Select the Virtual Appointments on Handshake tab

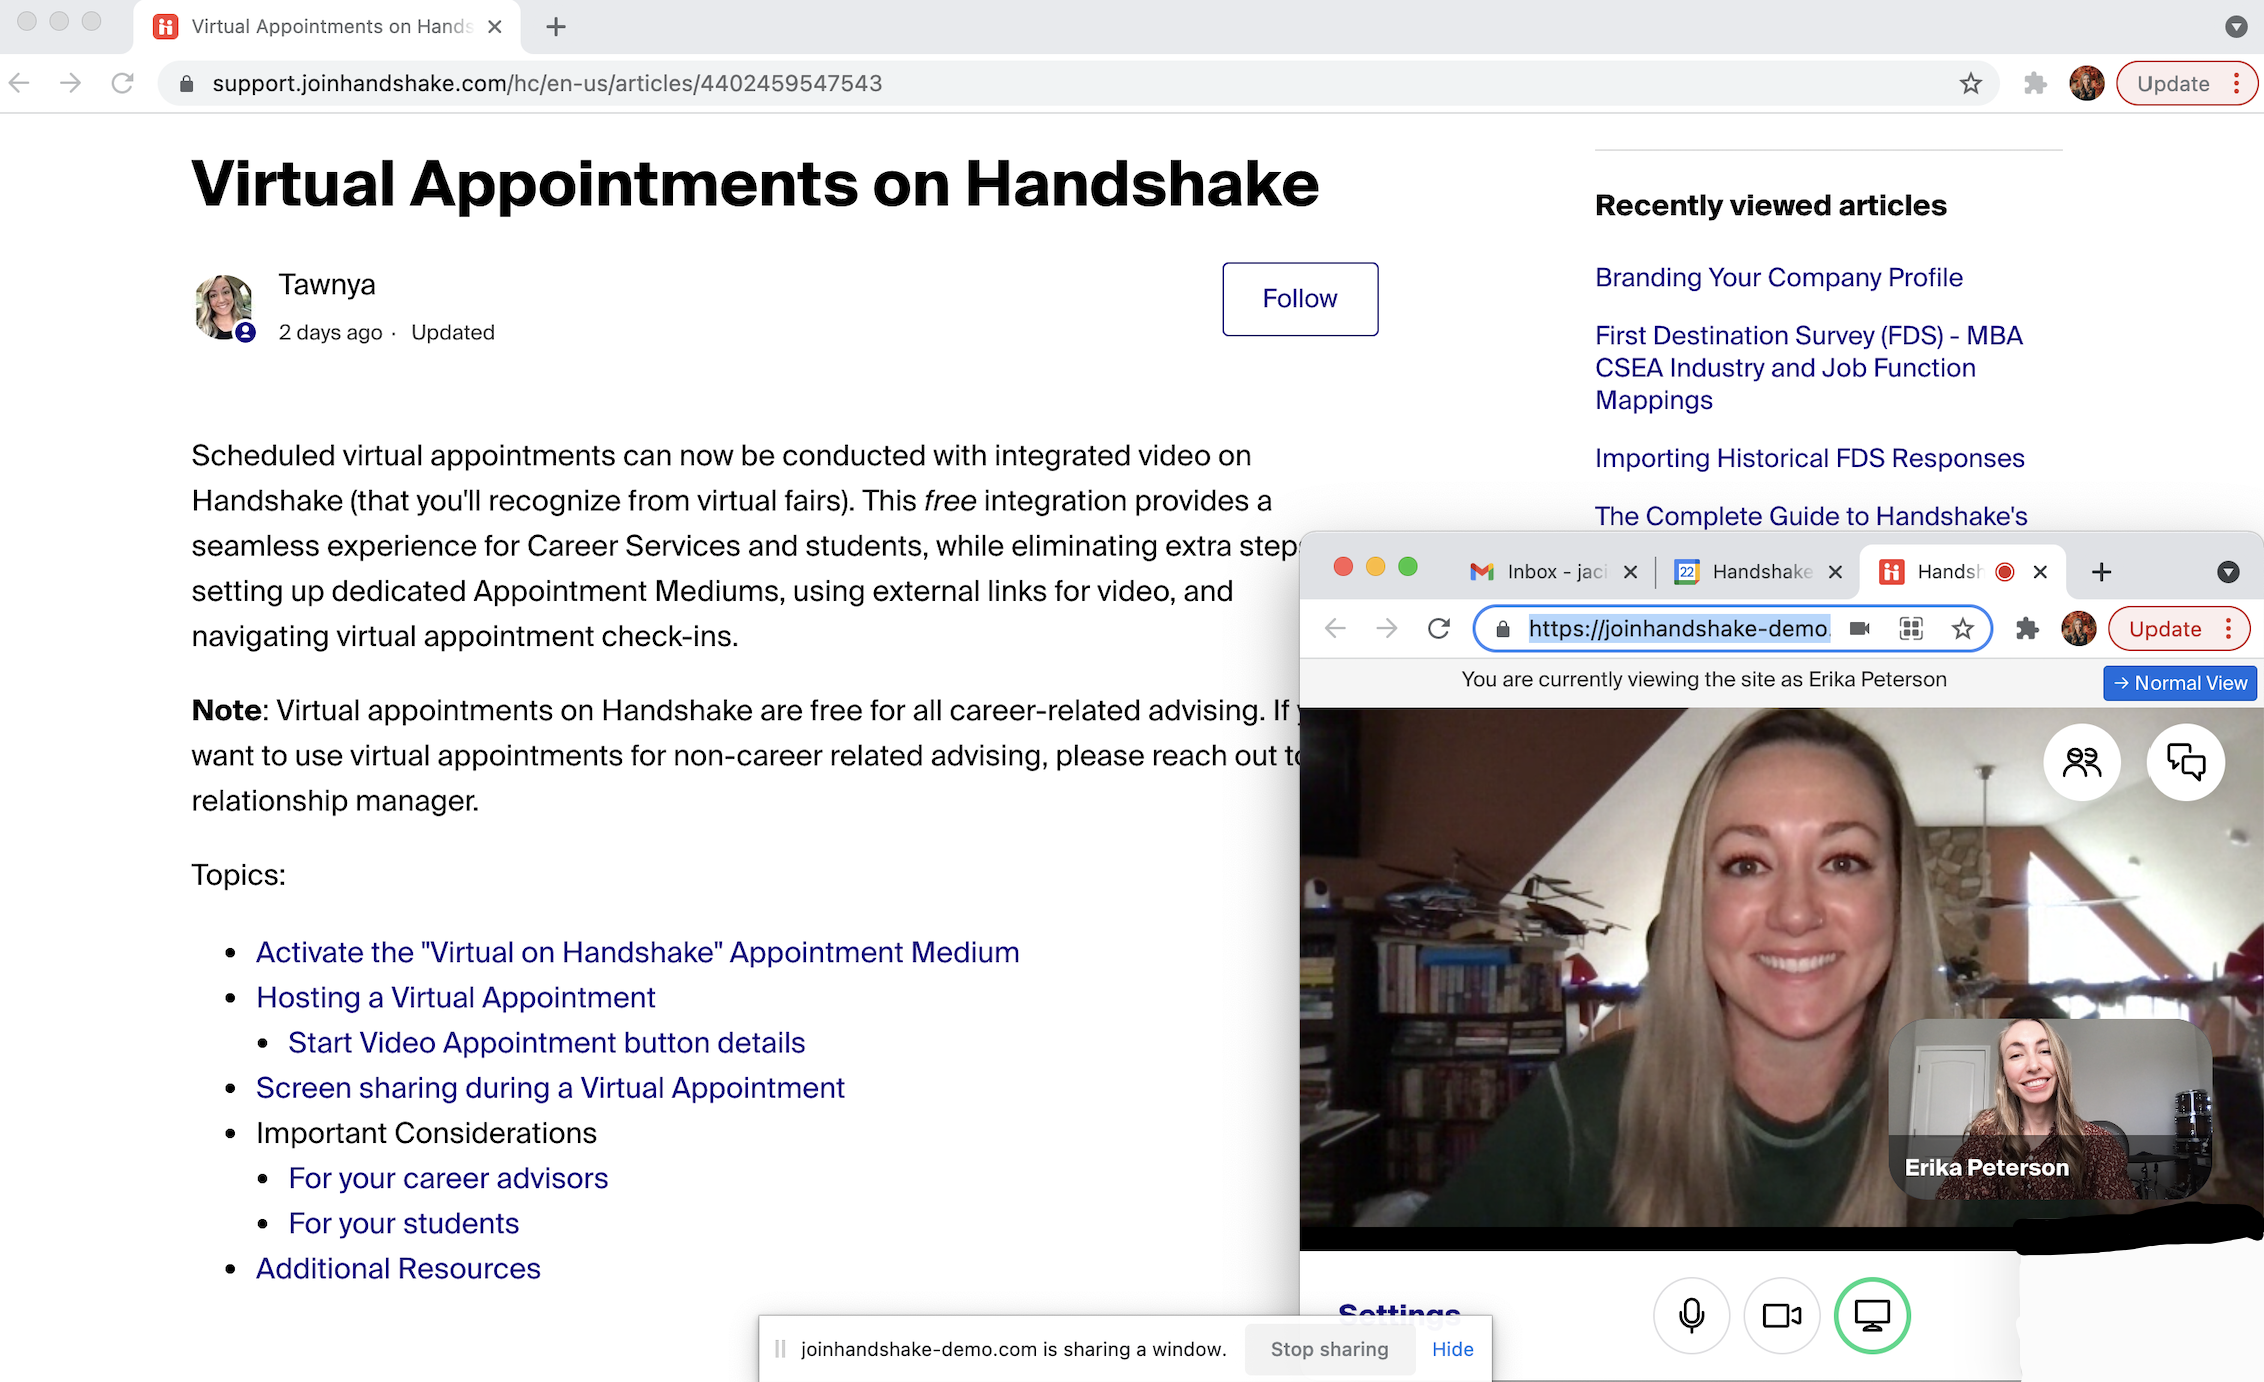pyautogui.click(x=326, y=27)
